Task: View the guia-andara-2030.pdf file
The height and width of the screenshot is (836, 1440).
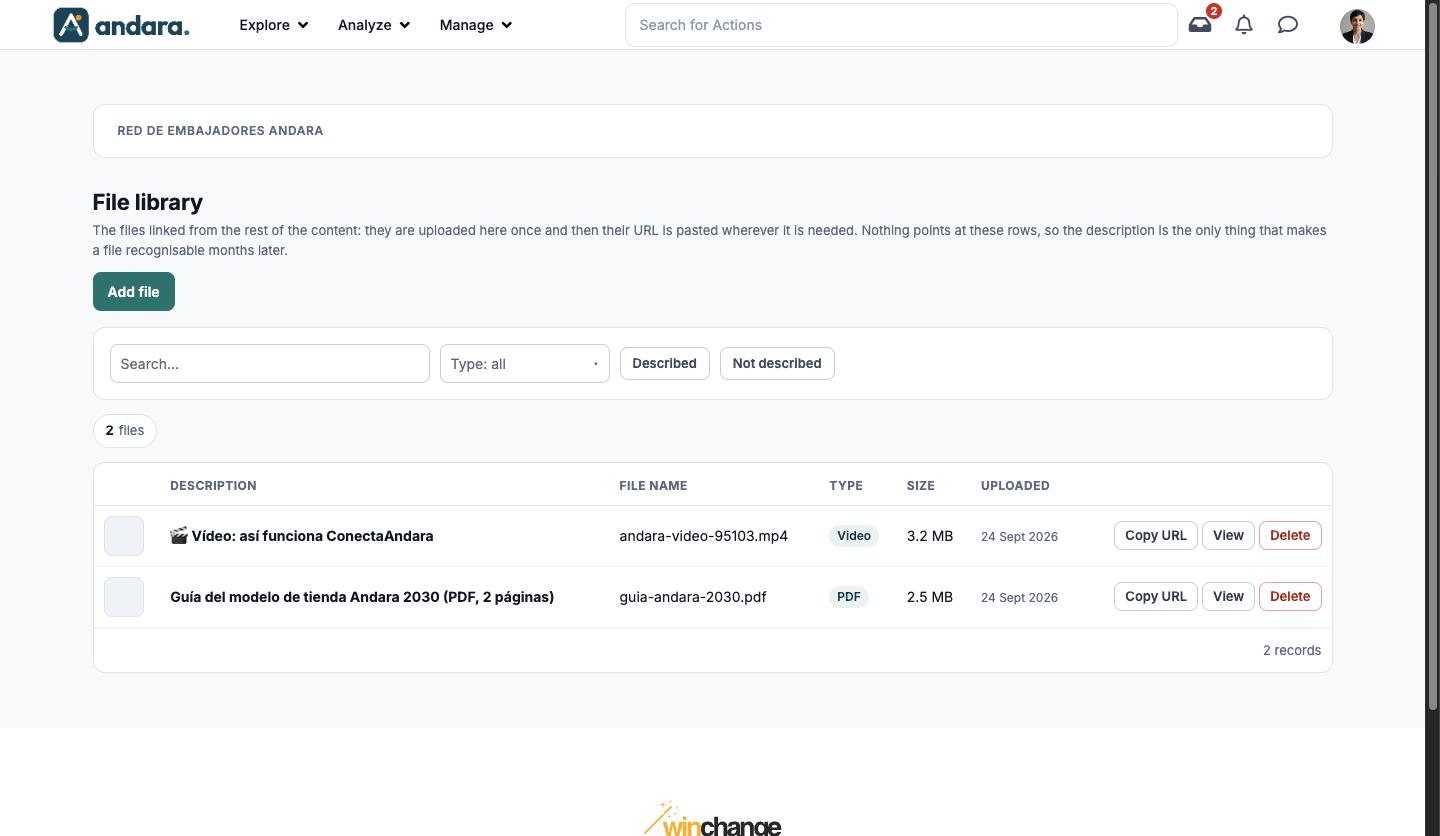Action: click(x=1228, y=596)
